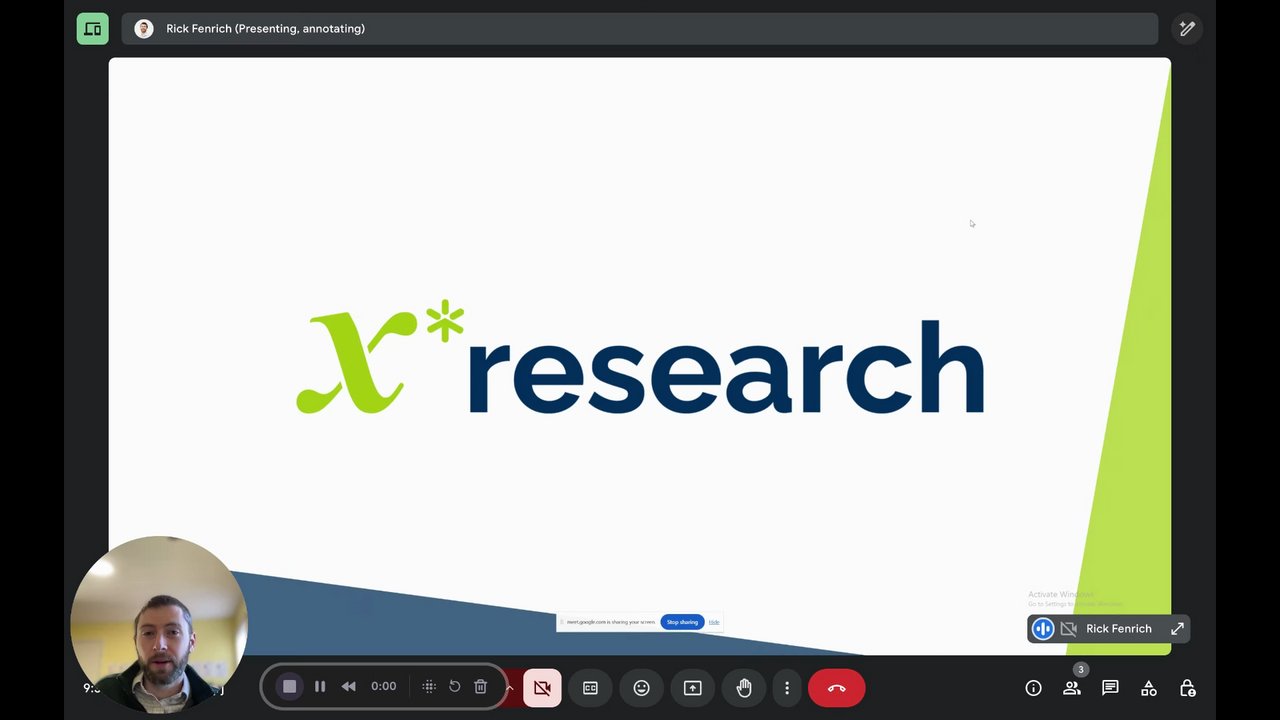Stop the screen recording with square button
The height and width of the screenshot is (720, 1280).
click(x=290, y=687)
